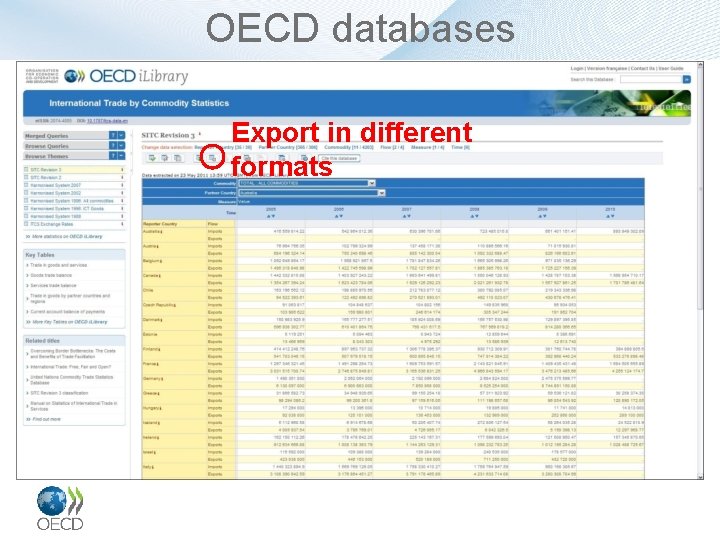Click the second toolbar icon beside the green arrow
The image size is (720, 540).
[164, 158]
